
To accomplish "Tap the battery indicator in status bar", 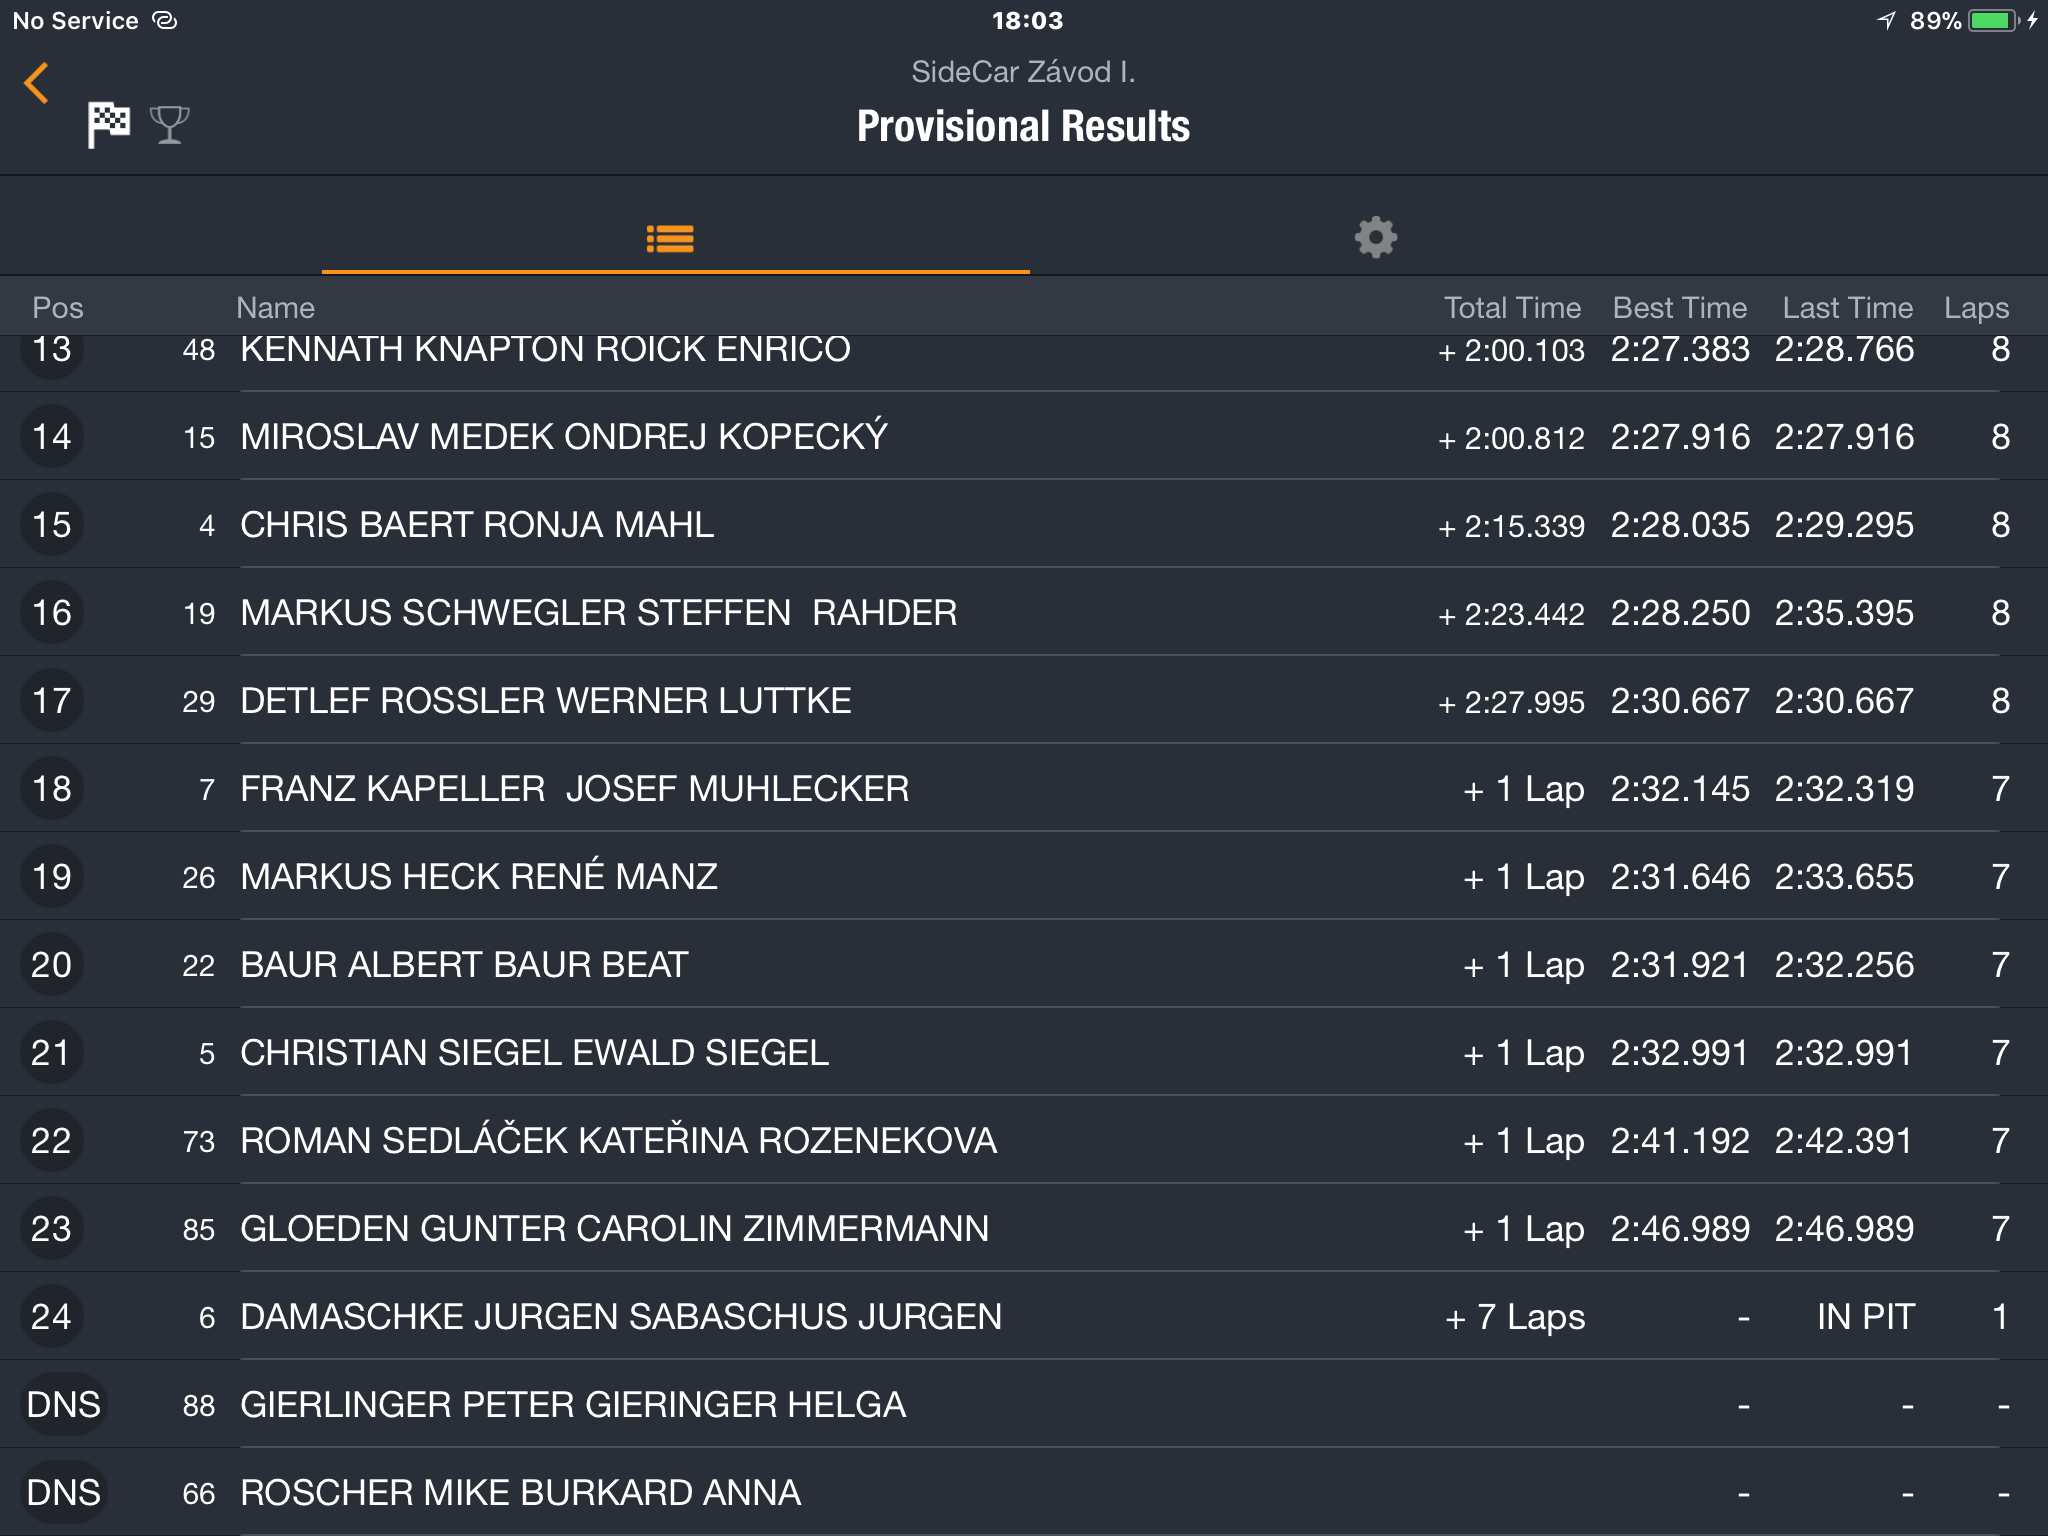I will tap(1994, 20).
